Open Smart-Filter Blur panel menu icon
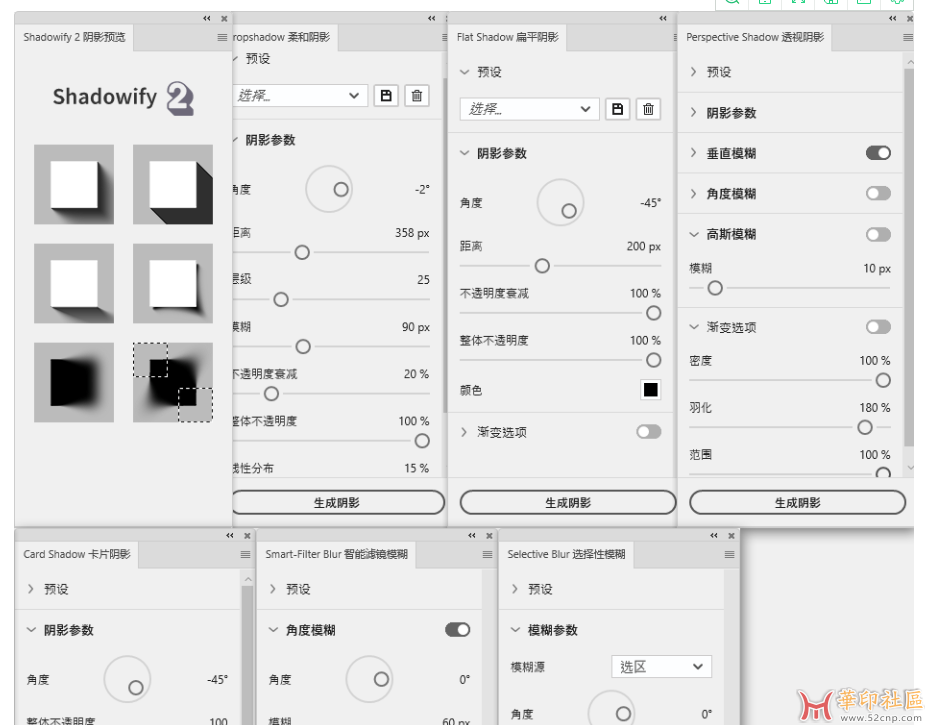The height and width of the screenshot is (725, 926). click(487, 554)
